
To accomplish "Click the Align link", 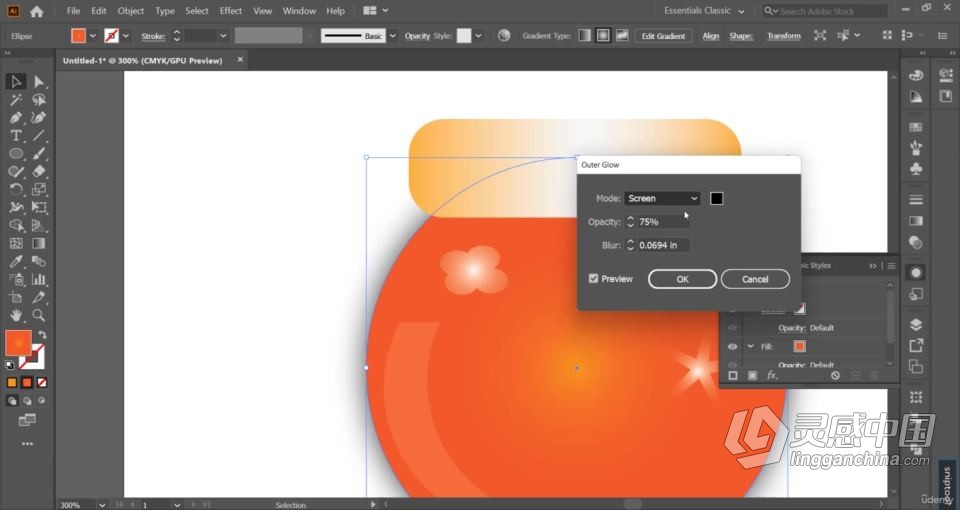I will pos(711,36).
